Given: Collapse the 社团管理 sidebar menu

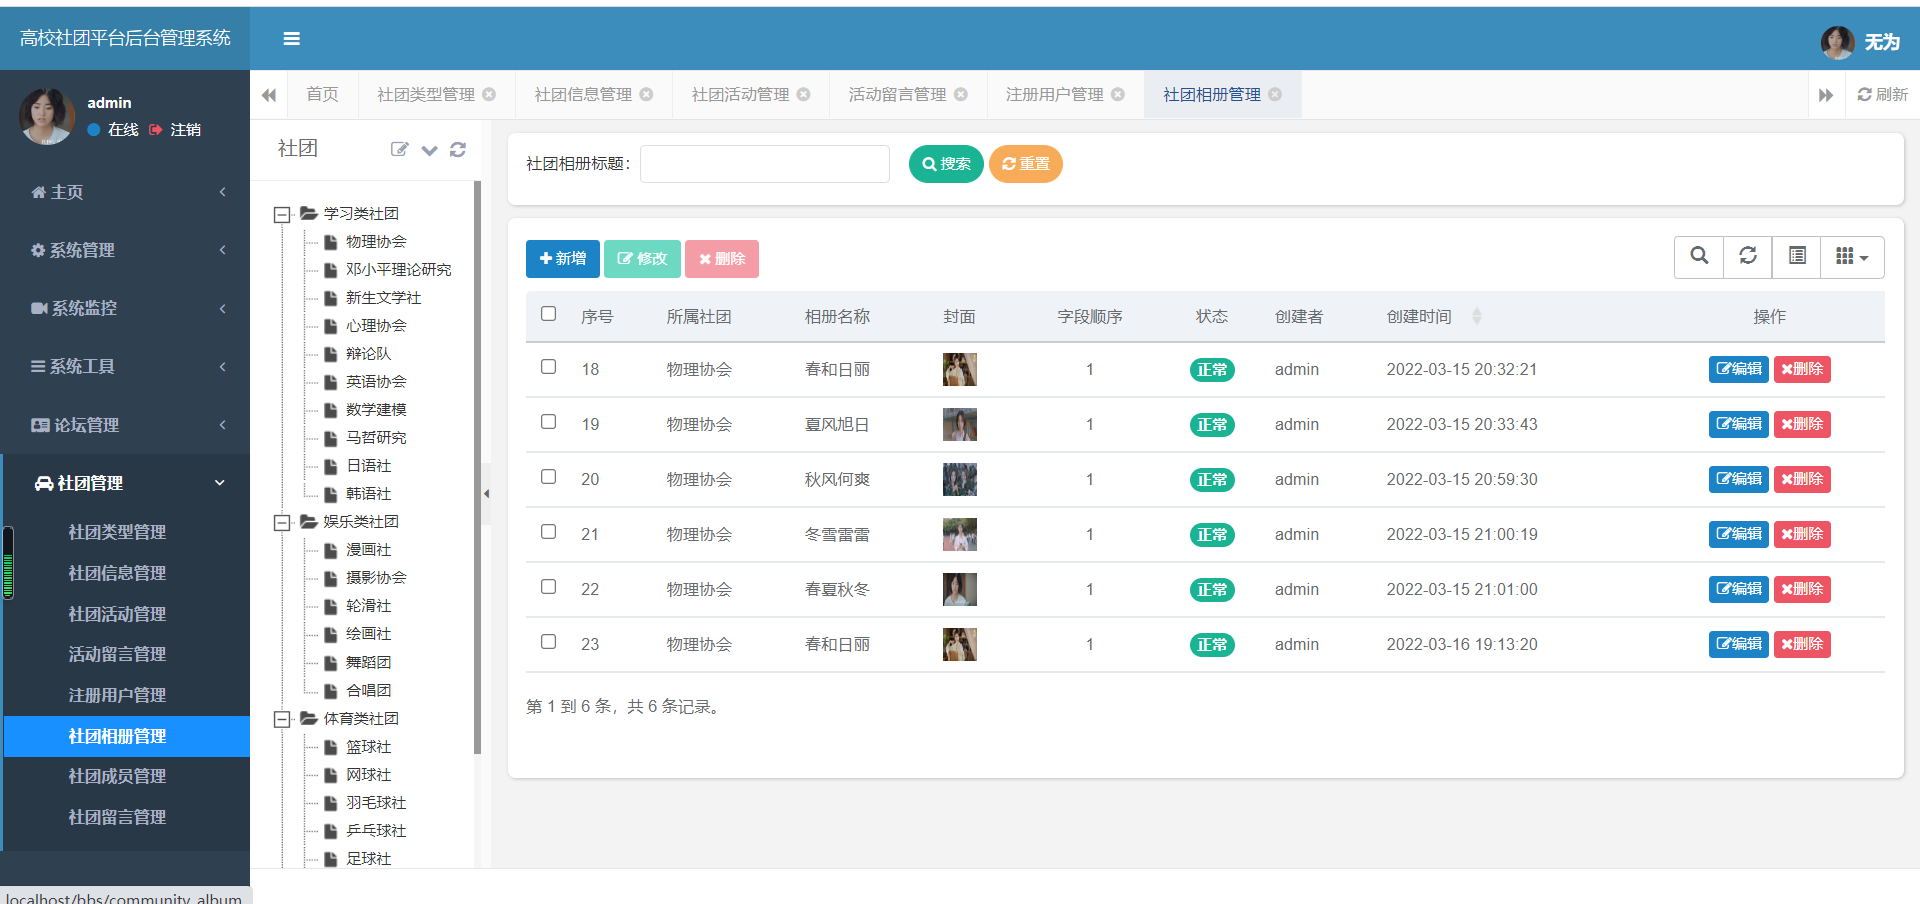Looking at the screenshot, I should (125, 483).
